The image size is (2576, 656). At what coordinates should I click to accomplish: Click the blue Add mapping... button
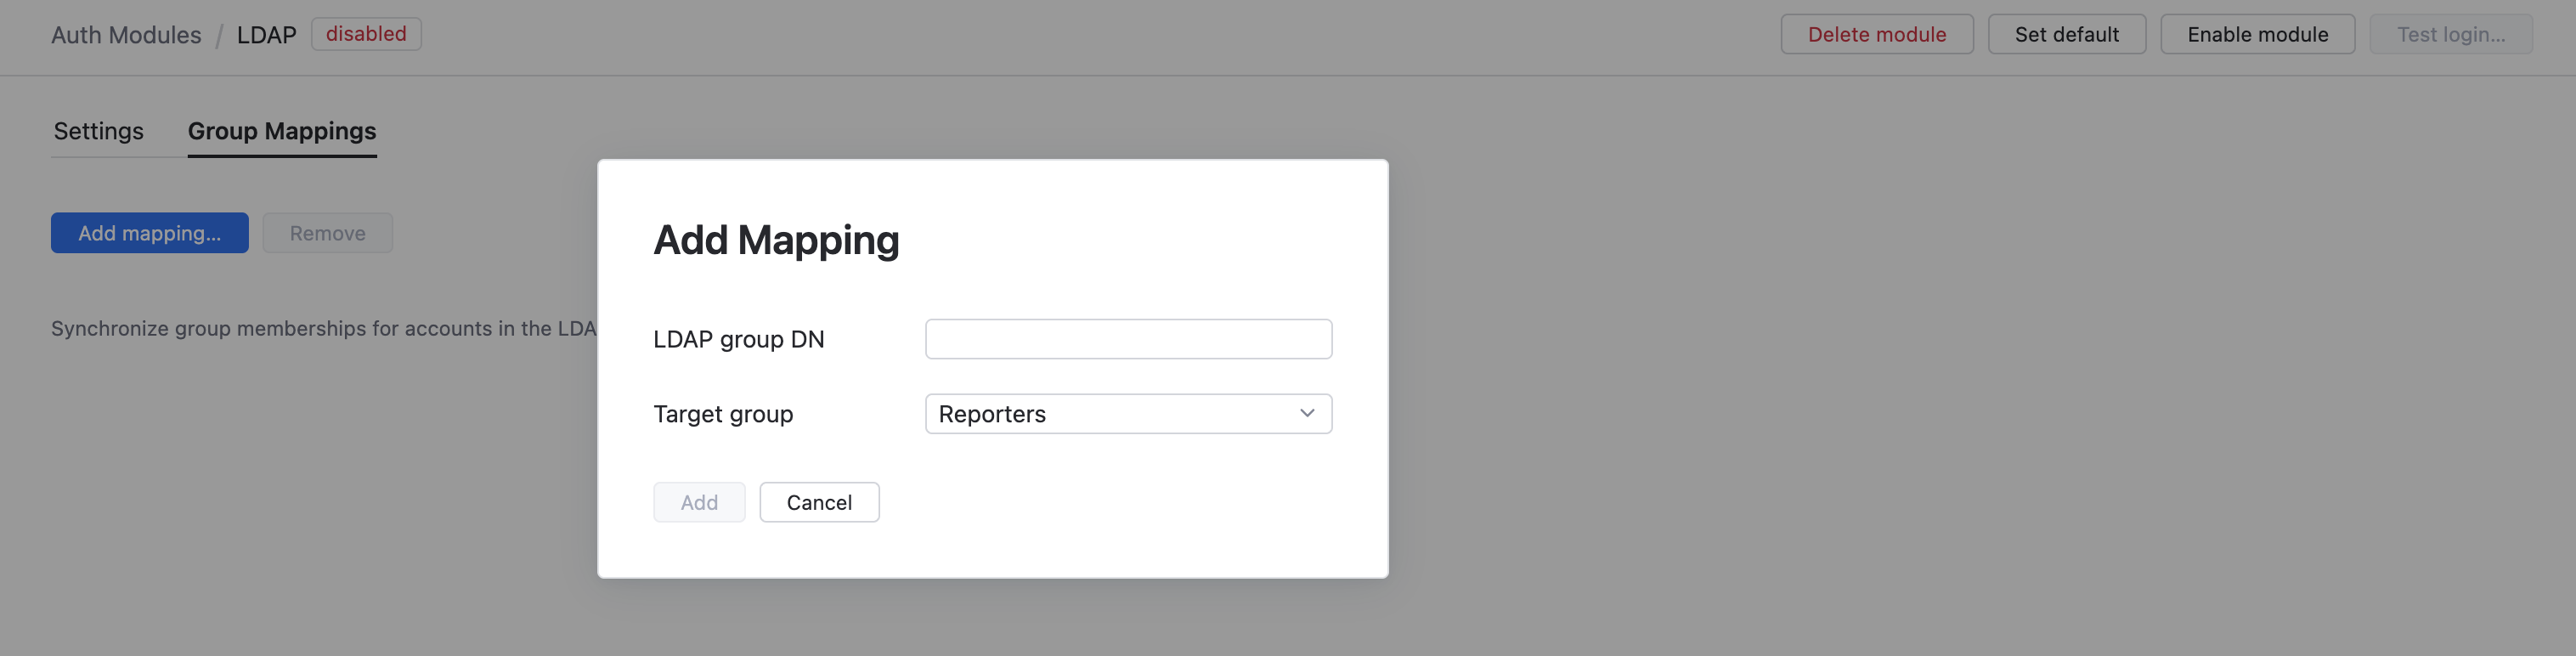pos(149,233)
